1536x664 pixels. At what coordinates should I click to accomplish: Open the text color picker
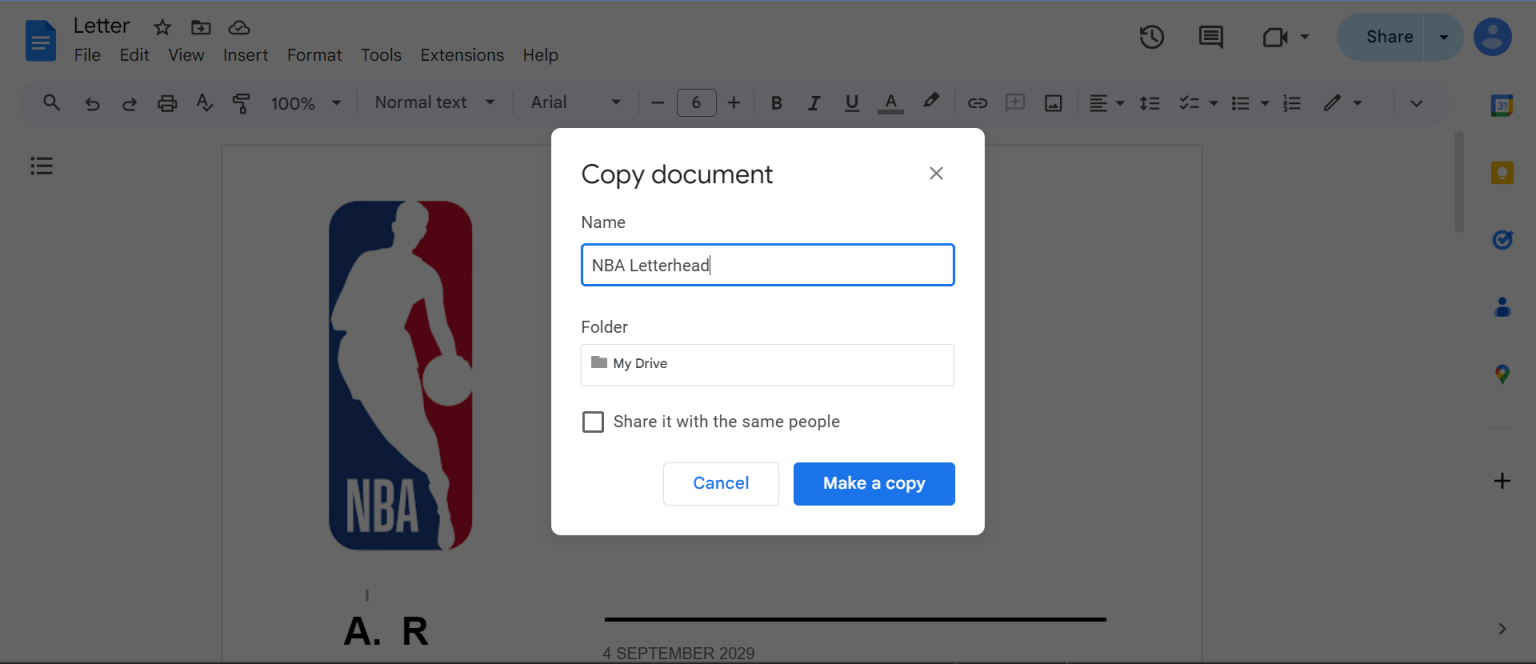click(890, 102)
